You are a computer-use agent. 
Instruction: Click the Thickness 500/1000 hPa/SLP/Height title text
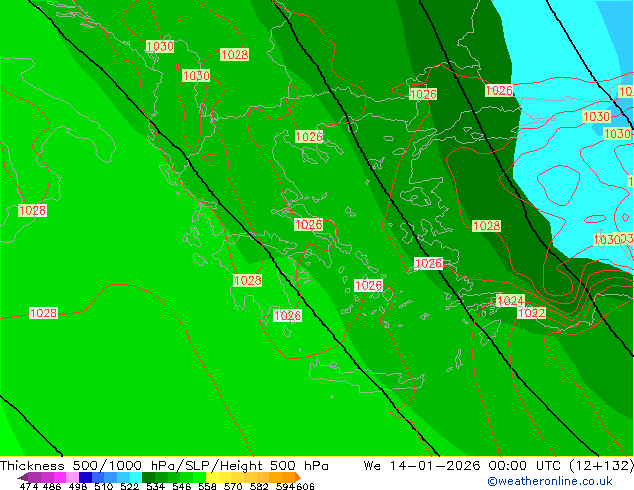[164, 466]
